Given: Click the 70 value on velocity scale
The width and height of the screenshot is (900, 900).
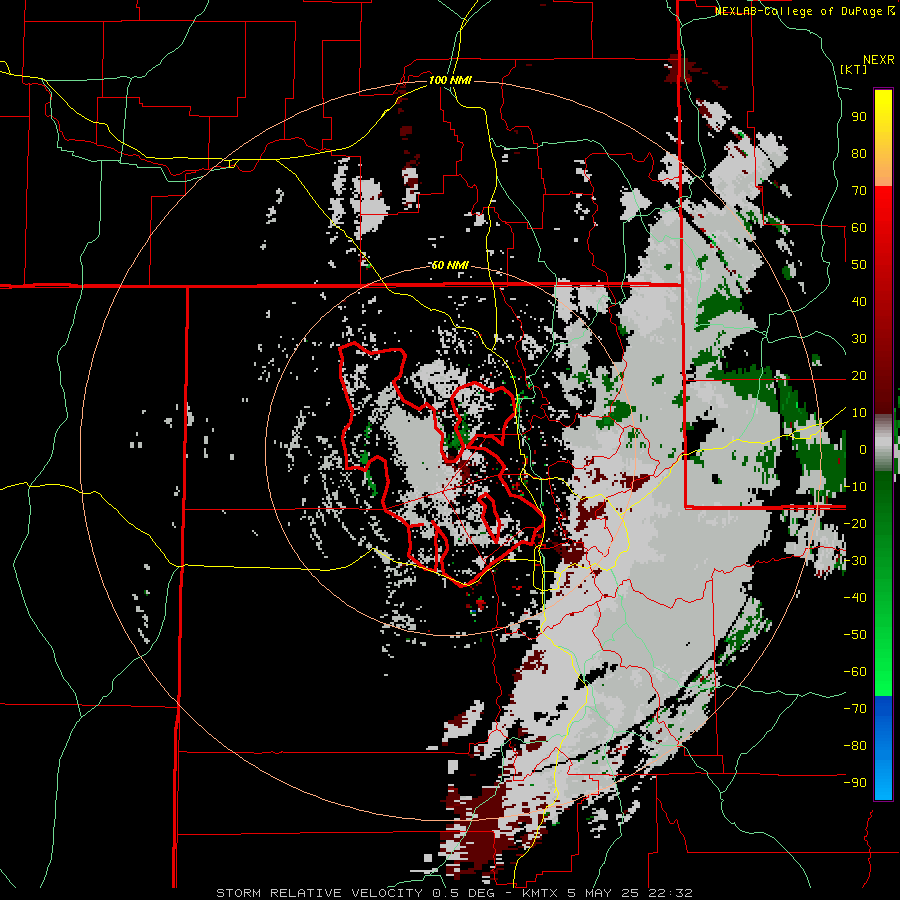Looking at the screenshot, I should [859, 191].
